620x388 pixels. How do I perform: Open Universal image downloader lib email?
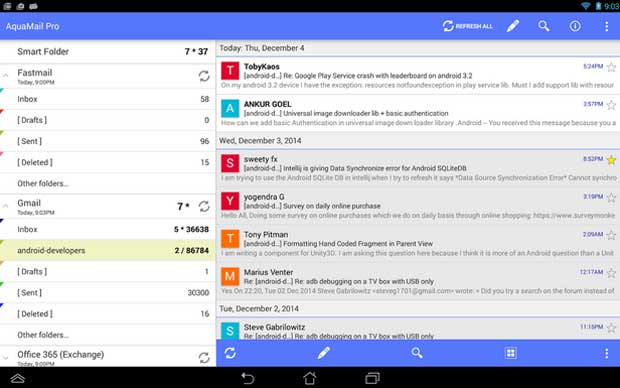[418, 113]
